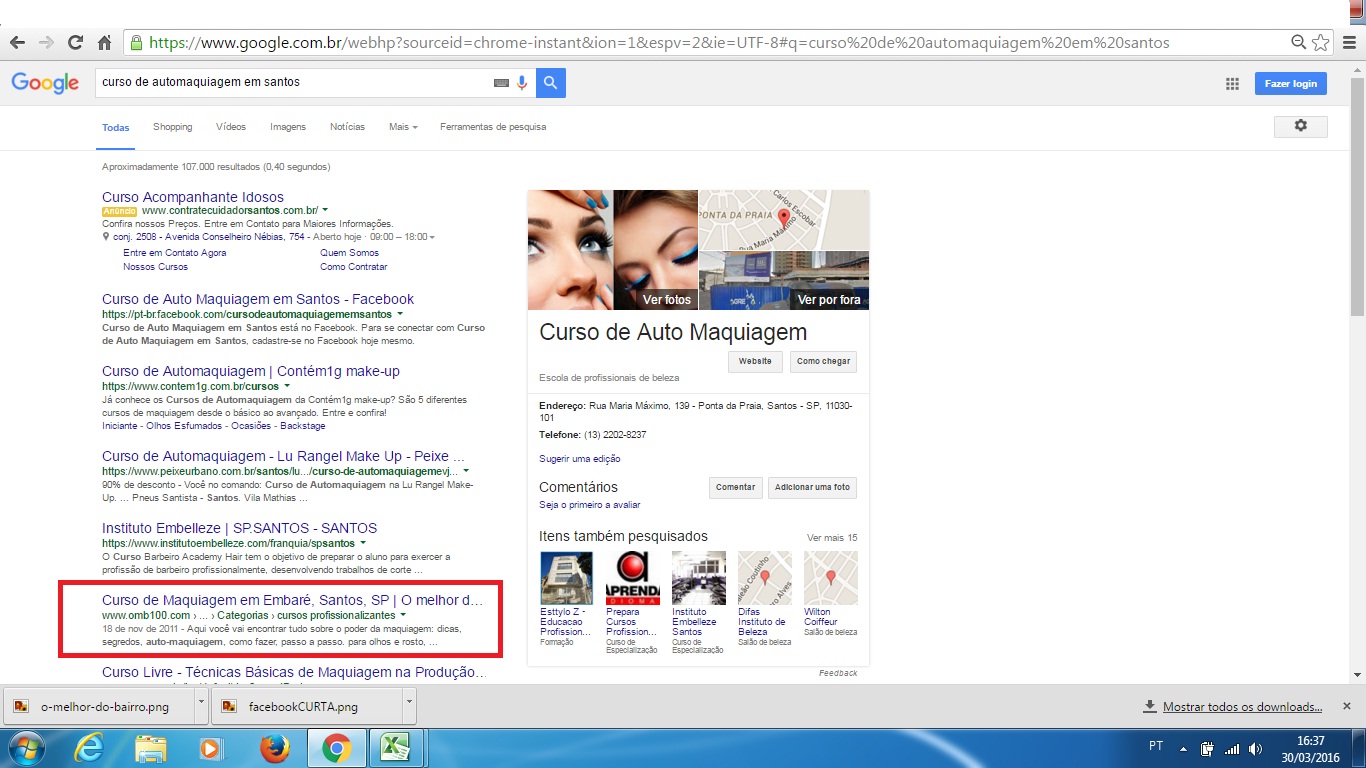This screenshot has height=768, width=1366.
Task: Open options arrow for facebookCURTA.png download
Action: point(408,706)
